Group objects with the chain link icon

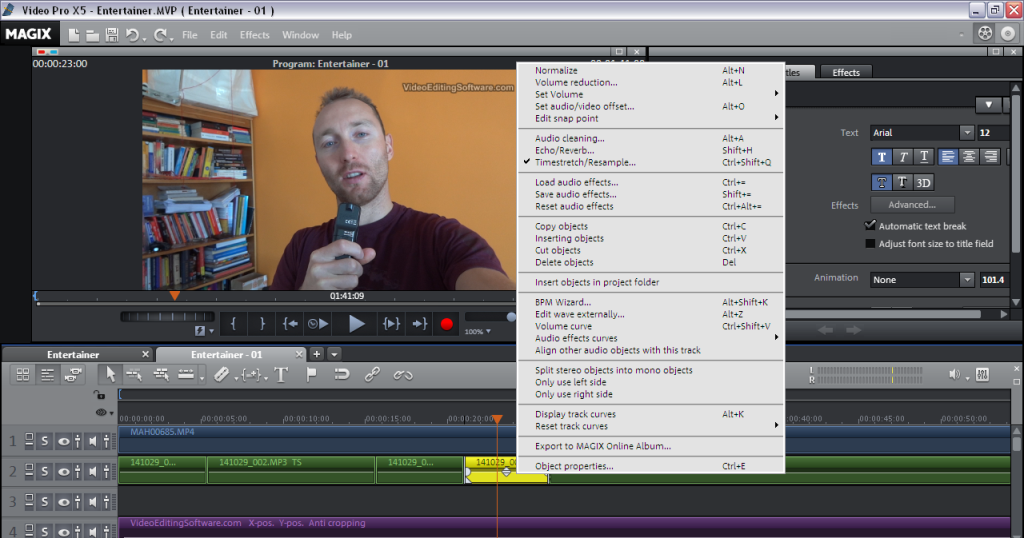pos(372,374)
